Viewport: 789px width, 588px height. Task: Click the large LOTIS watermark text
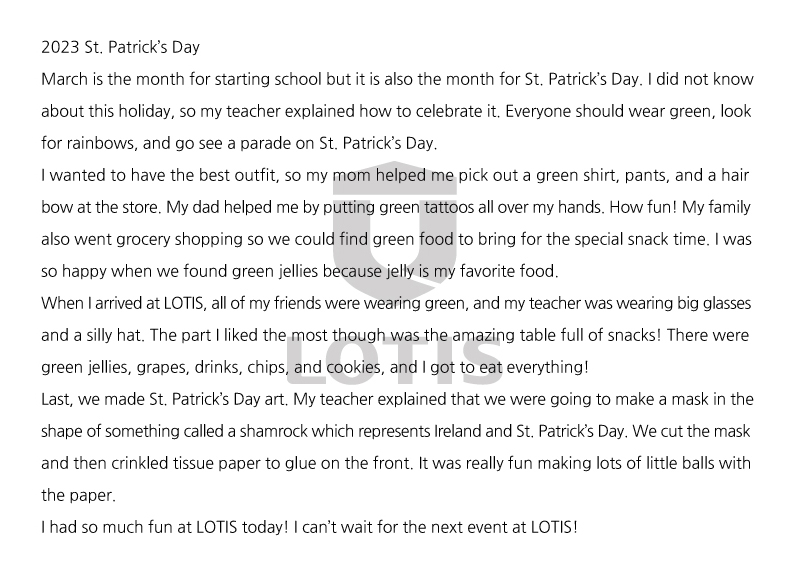pos(395,359)
